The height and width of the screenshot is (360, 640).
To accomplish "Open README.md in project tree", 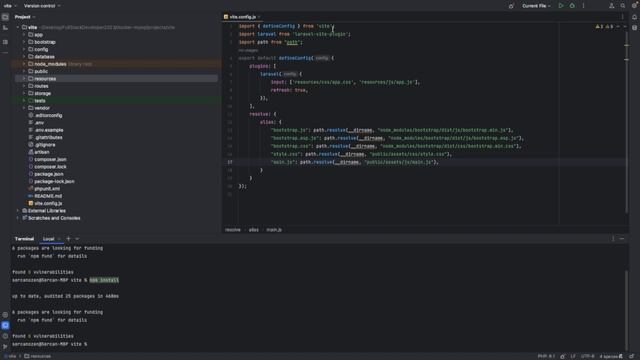I will click(x=48, y=196).
